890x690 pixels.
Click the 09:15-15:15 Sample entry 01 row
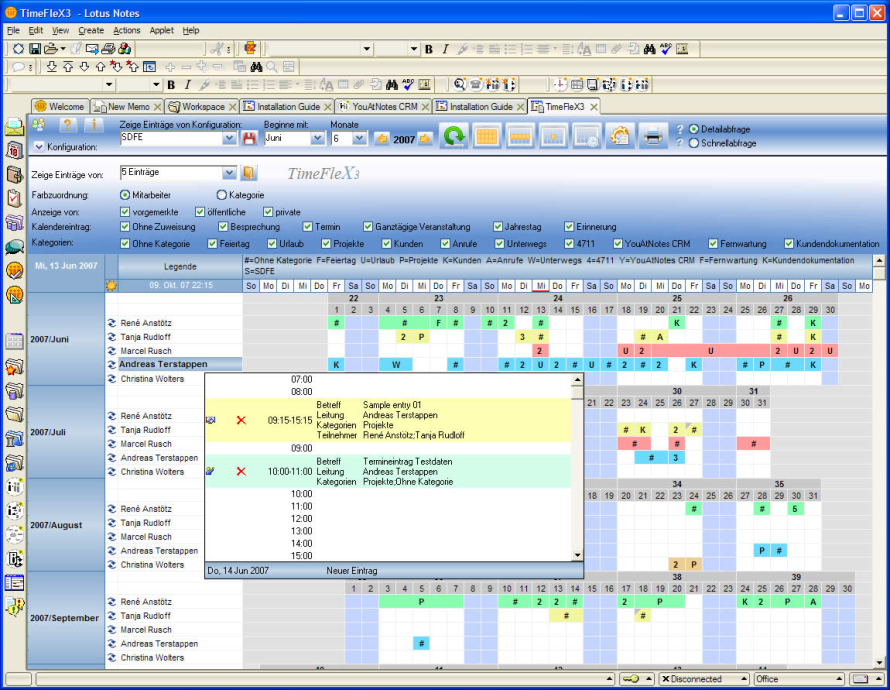tap(388, 420)
